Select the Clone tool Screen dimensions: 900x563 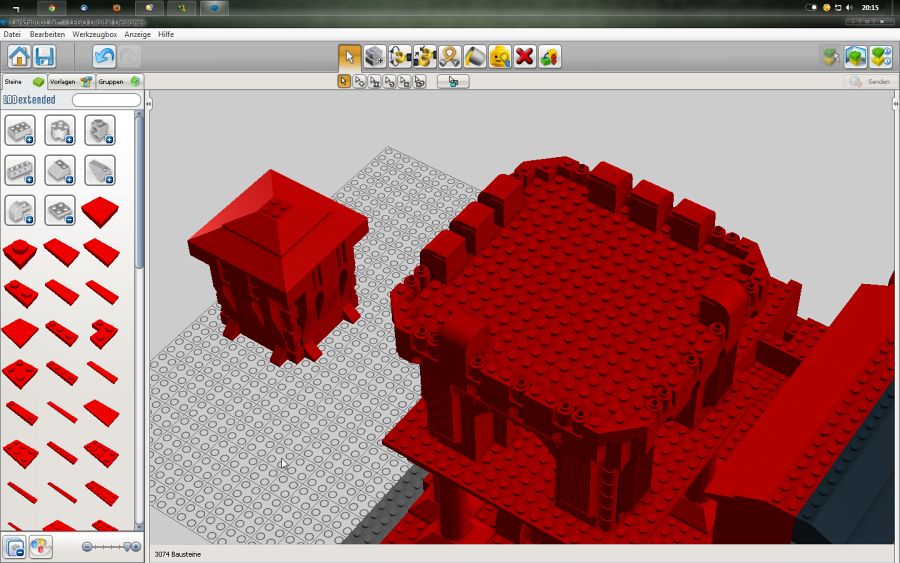coord(375,56)
